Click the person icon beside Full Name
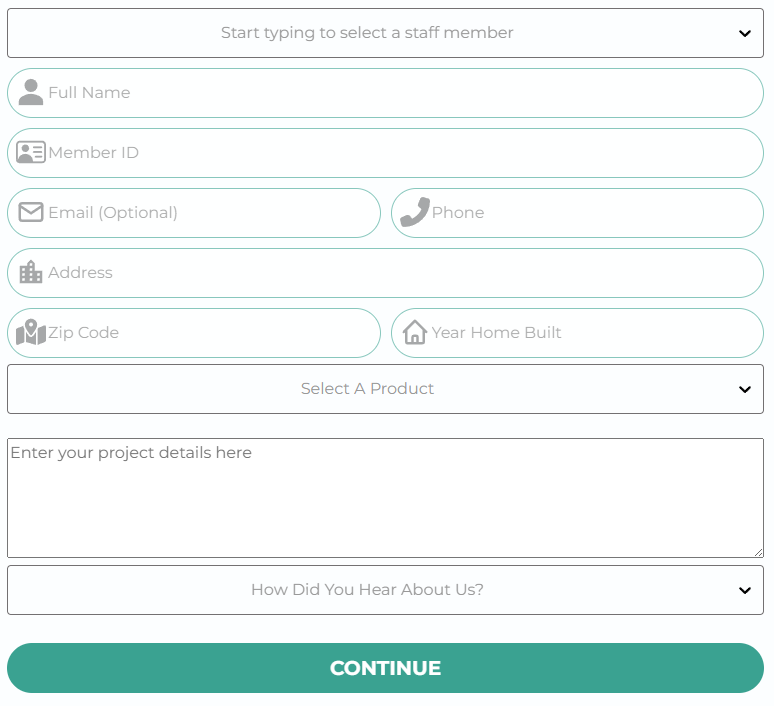Viewport: 774px width, 706px height. [x=31, y=92]
